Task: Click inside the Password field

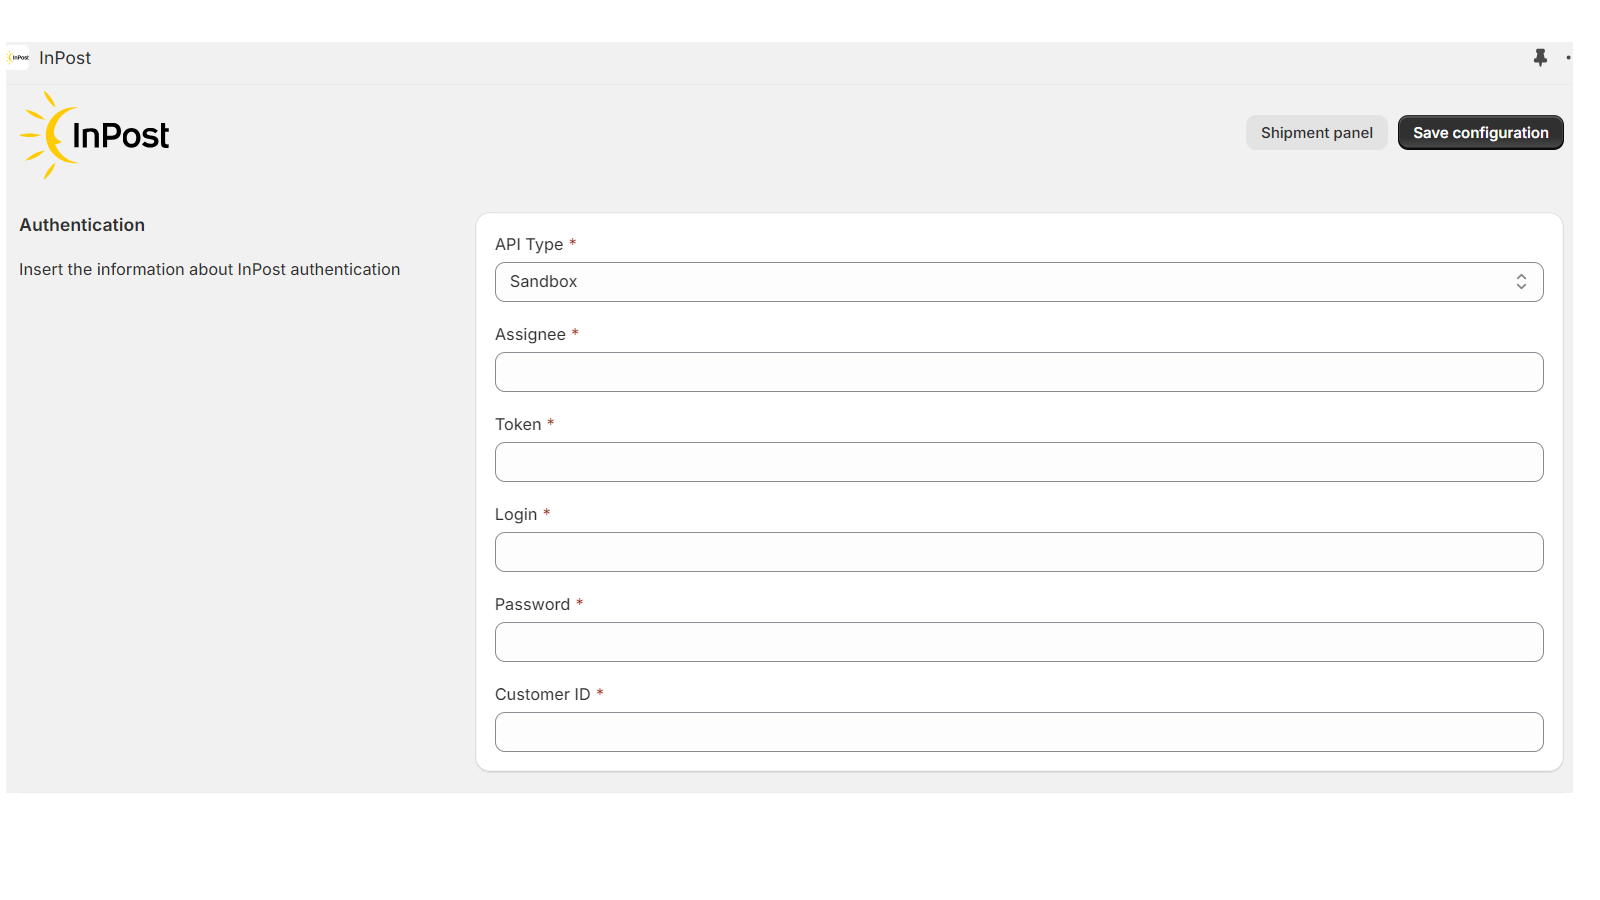Action: point(1019,642)
